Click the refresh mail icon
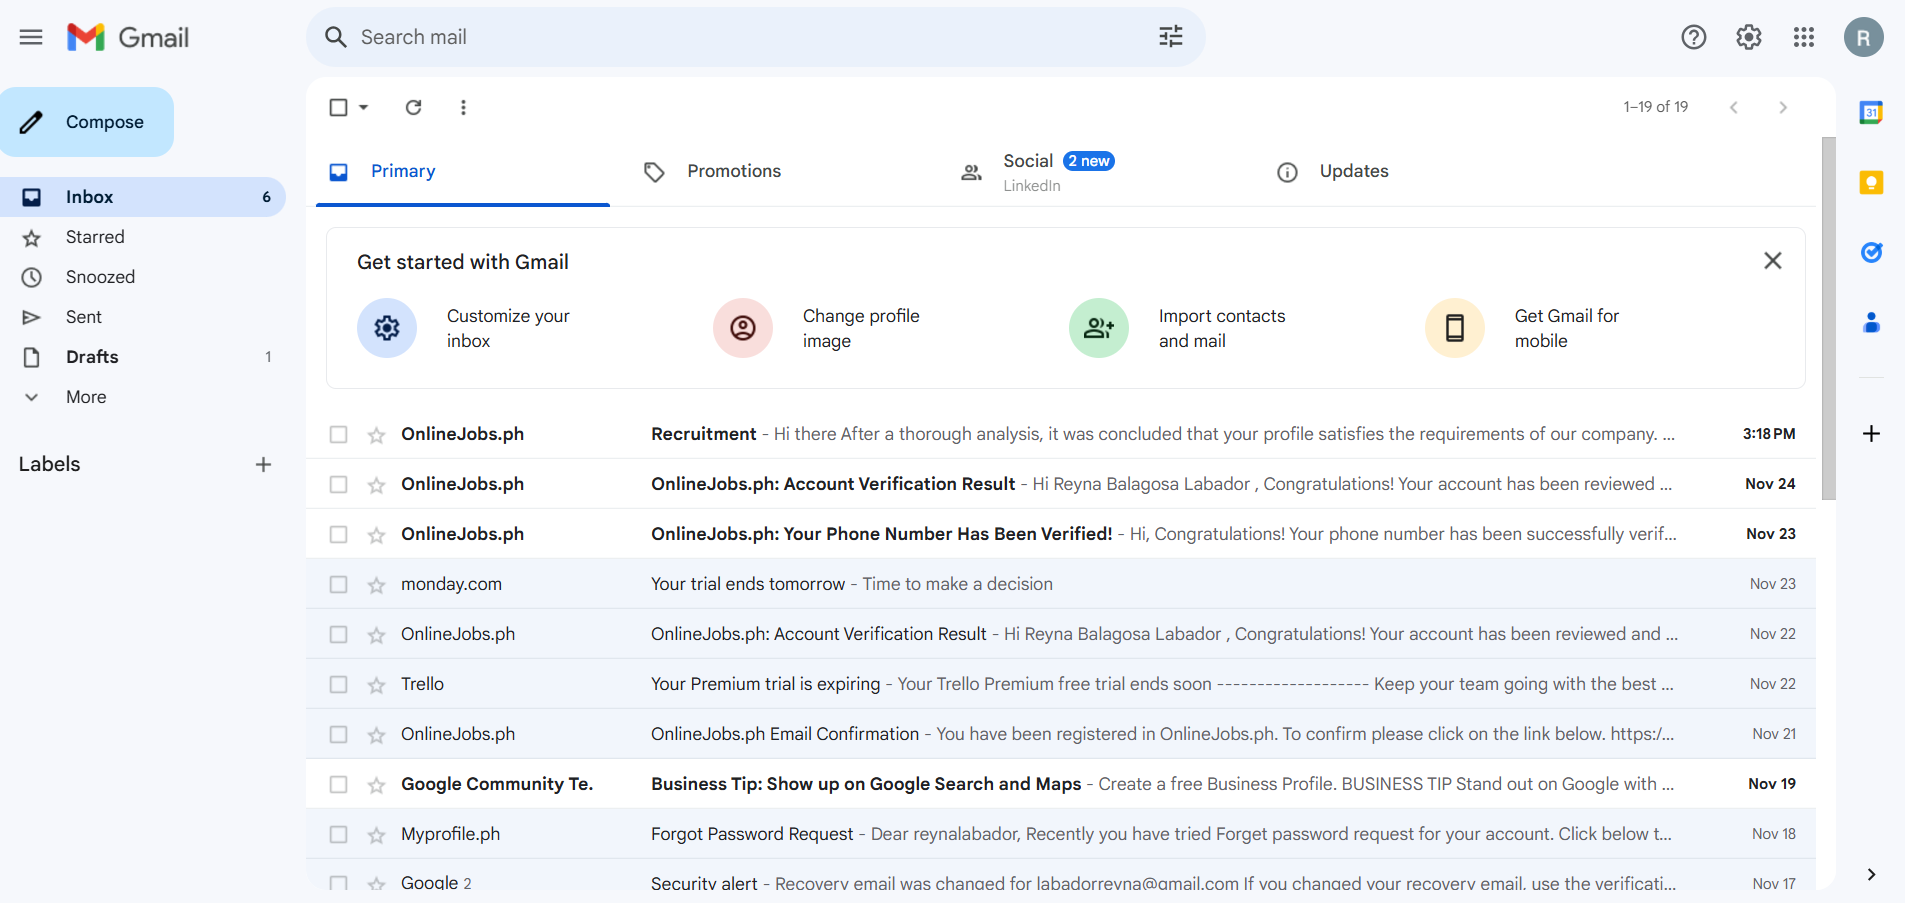 pos(413,107)
